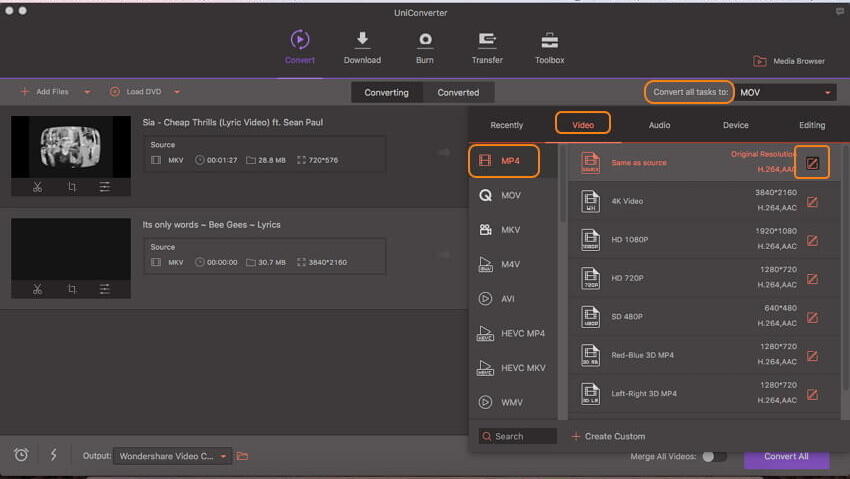The width and height of the screenshot is (850, 479).
Task: Crop the Bee Gees video
Action: click(72, 289)
